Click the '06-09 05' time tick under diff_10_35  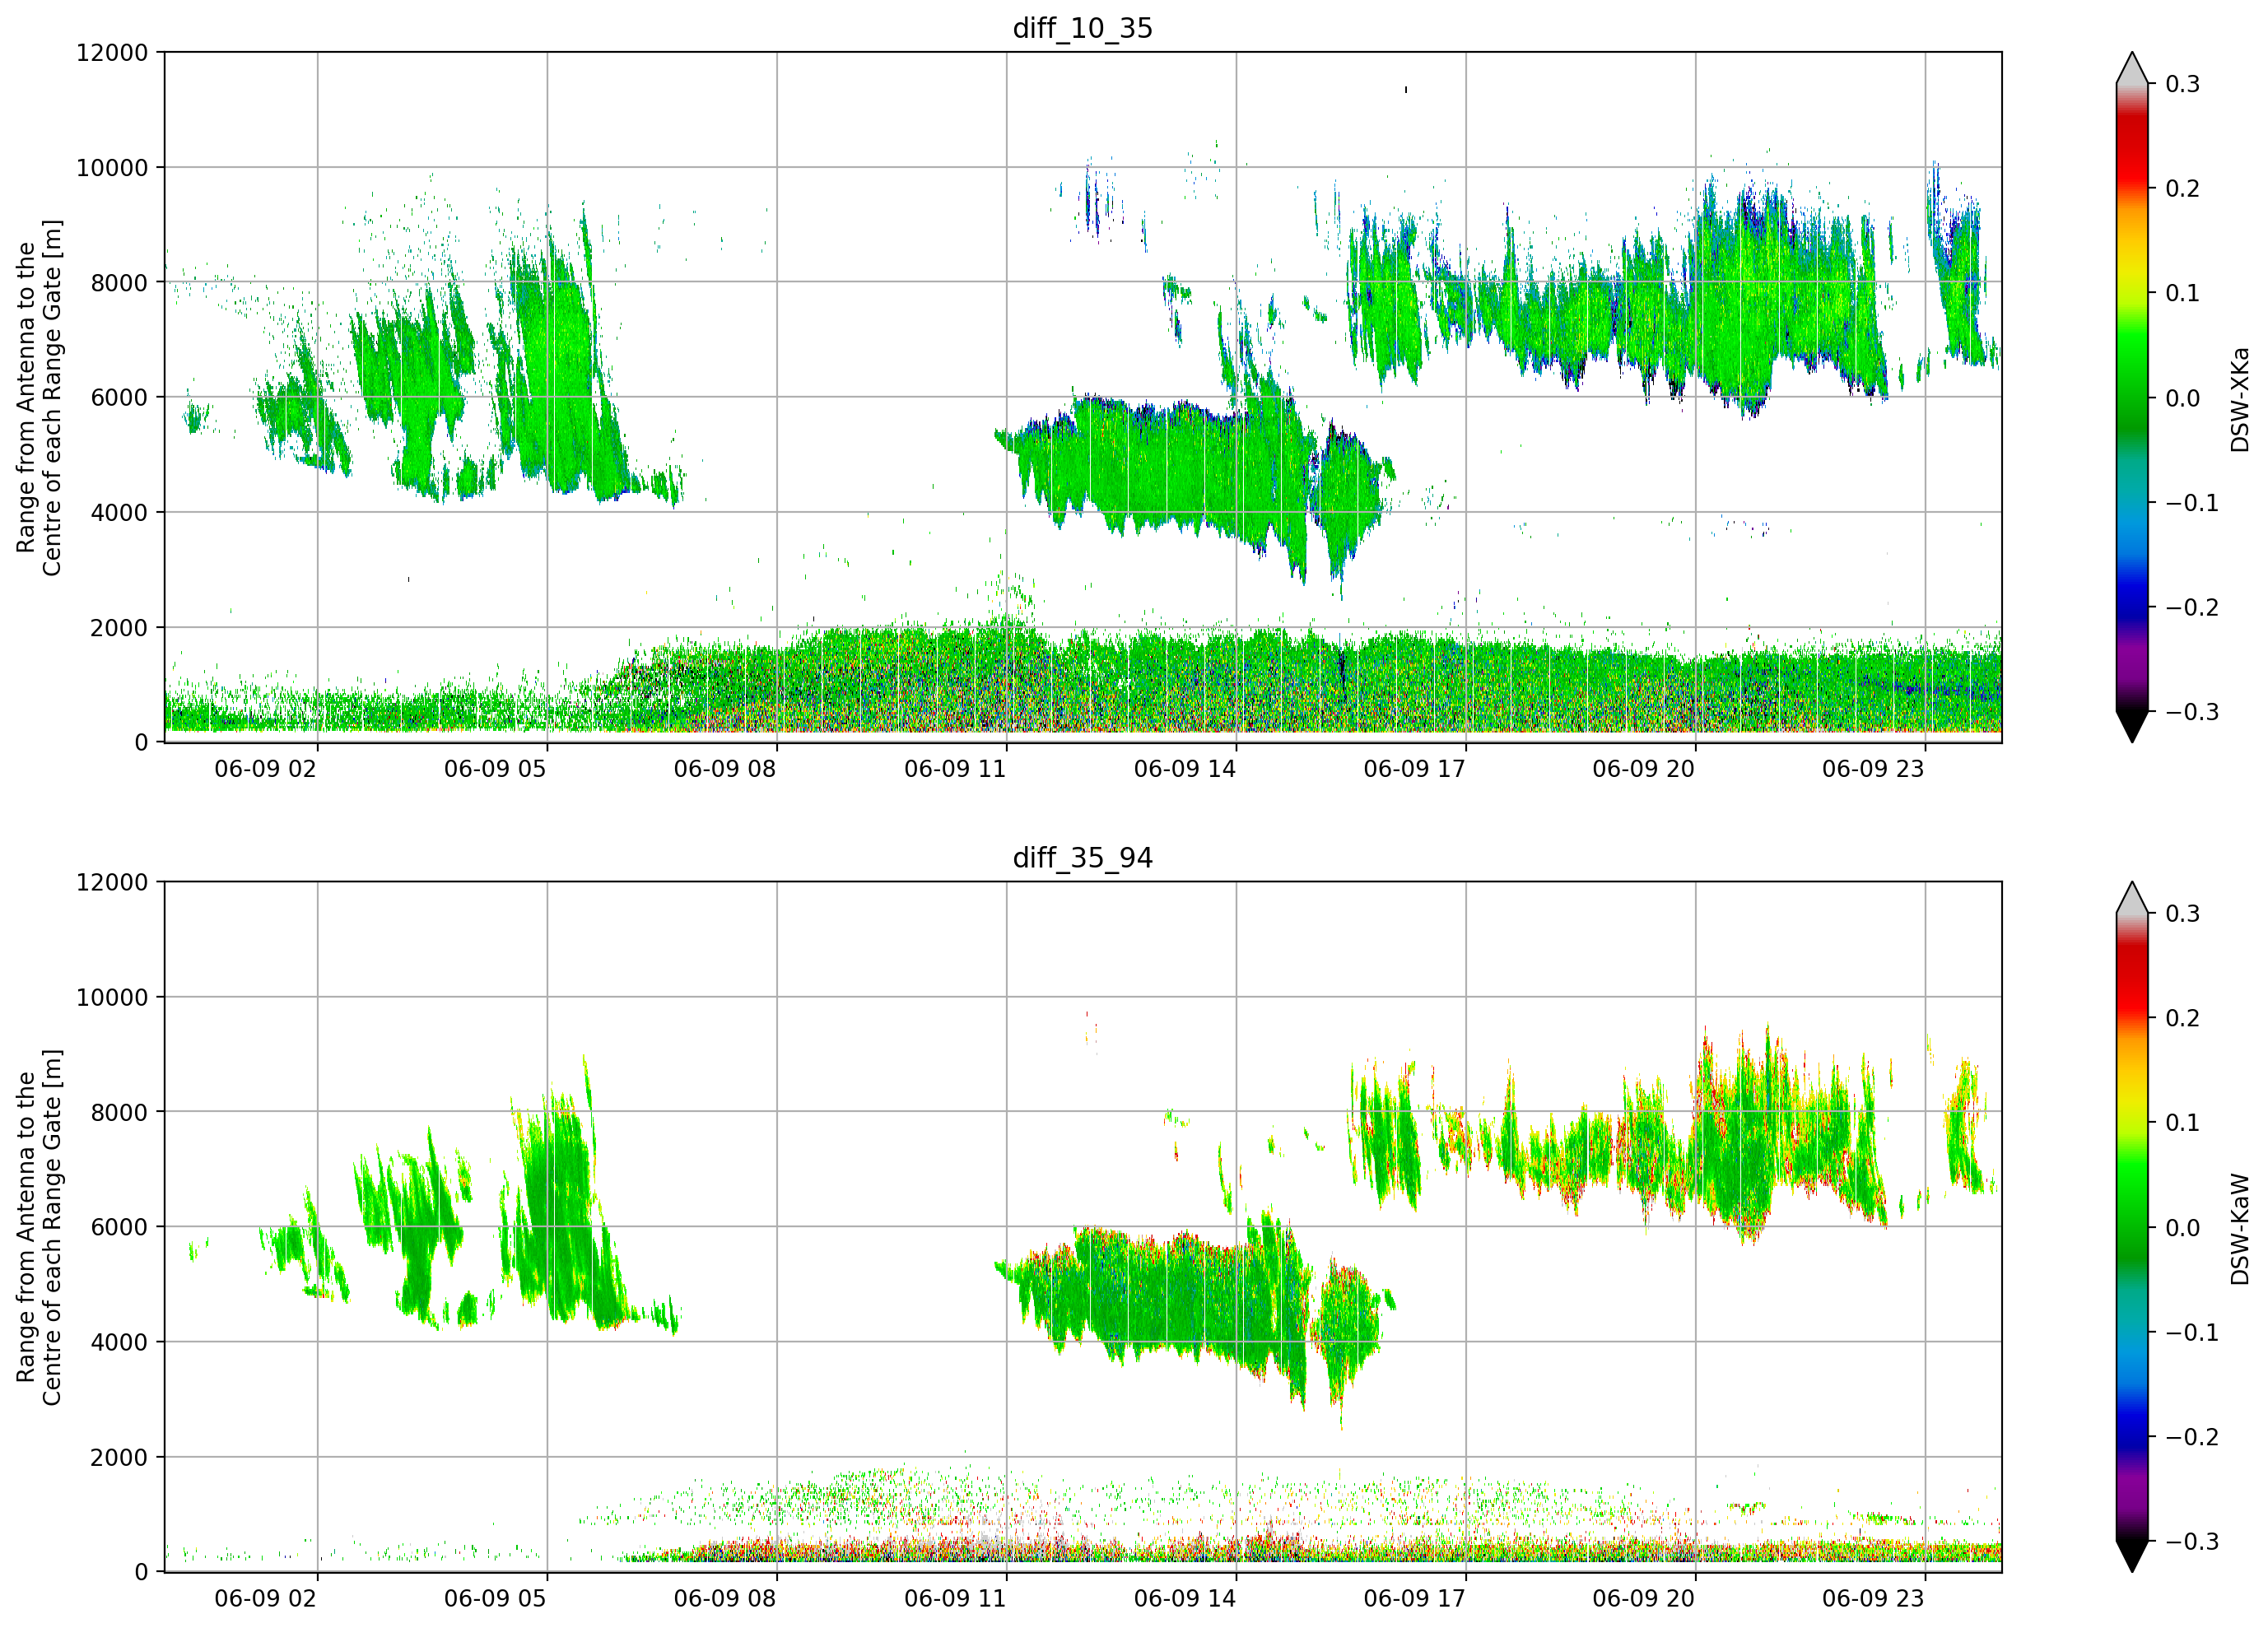[x=495, y=769]
